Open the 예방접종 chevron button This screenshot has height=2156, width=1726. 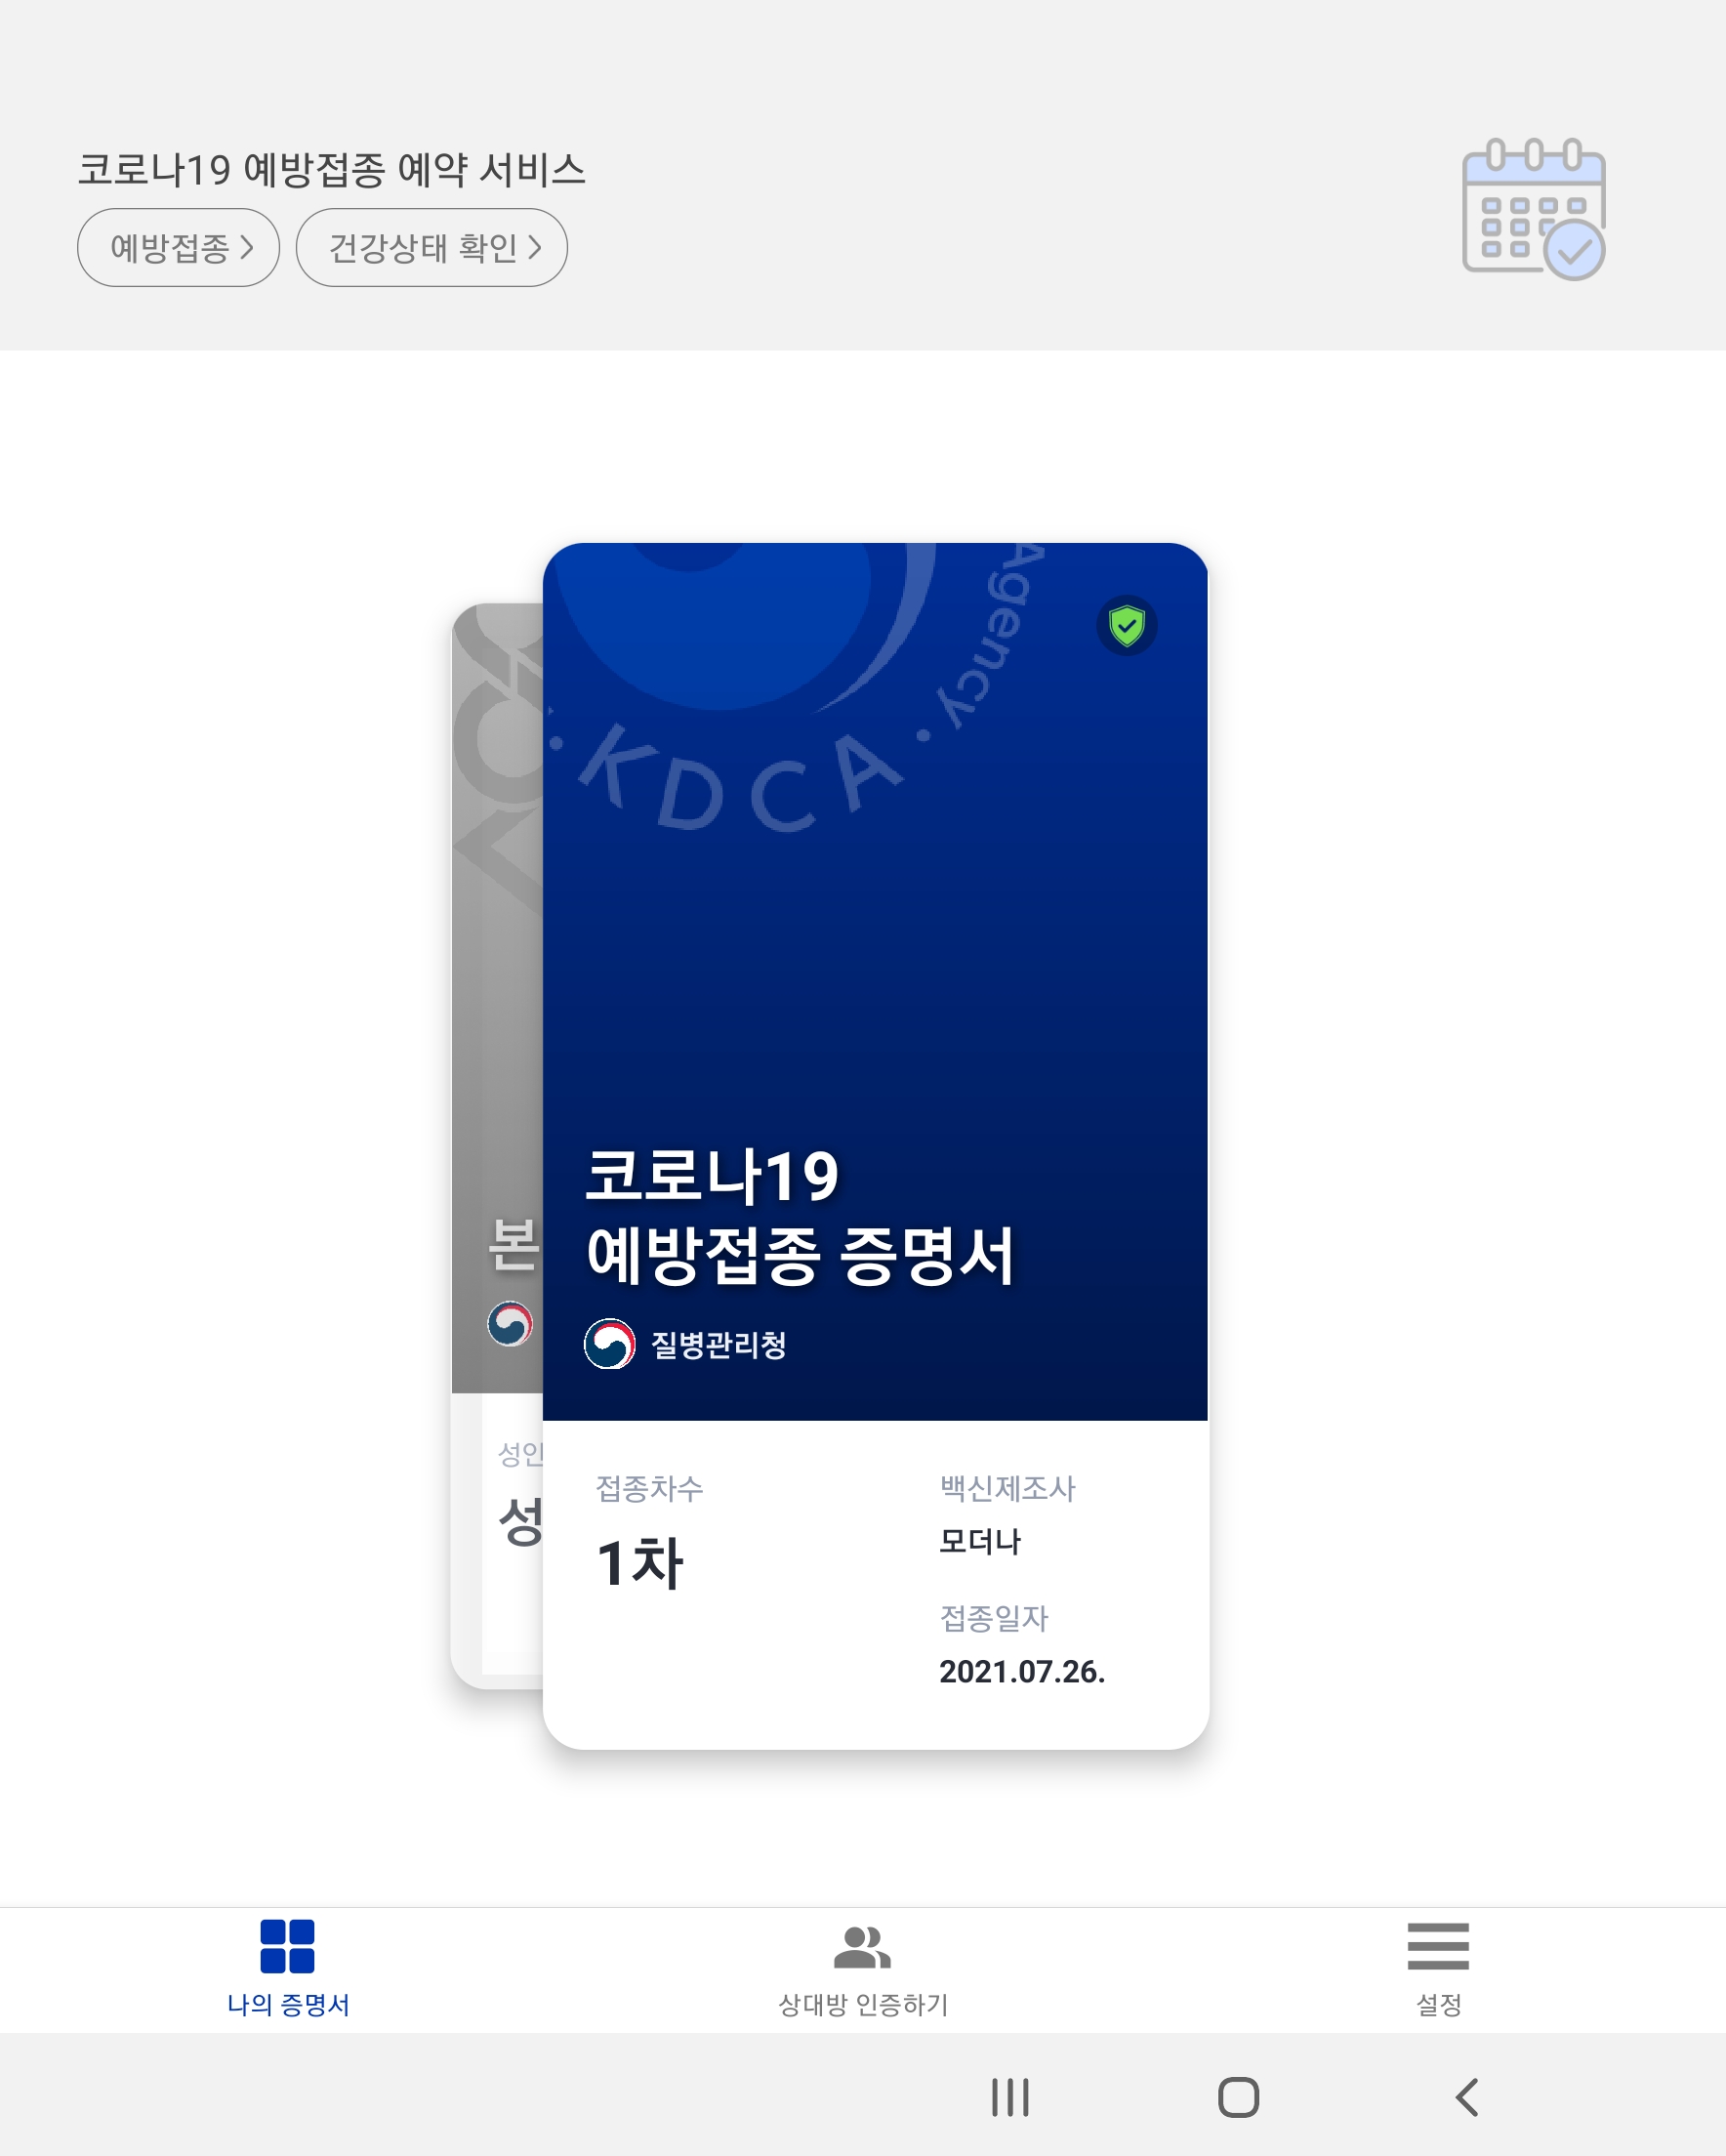pos(179,247)
